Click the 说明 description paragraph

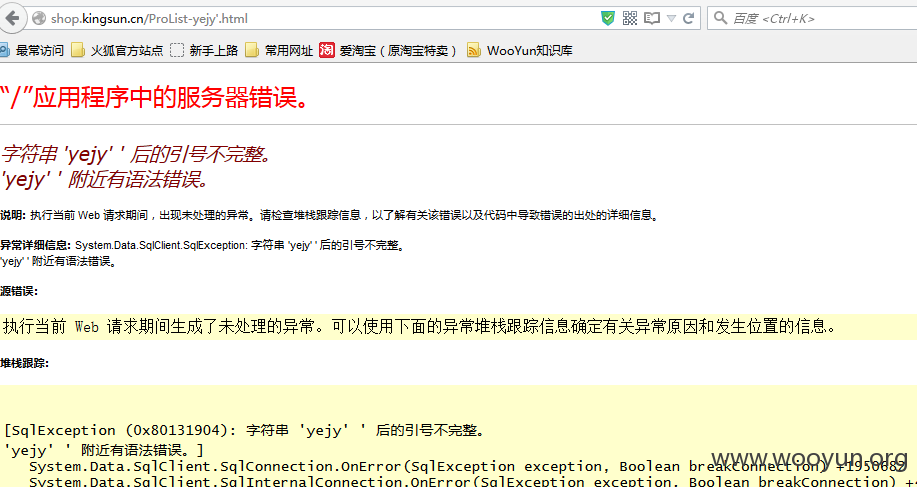tap(330, 215)
